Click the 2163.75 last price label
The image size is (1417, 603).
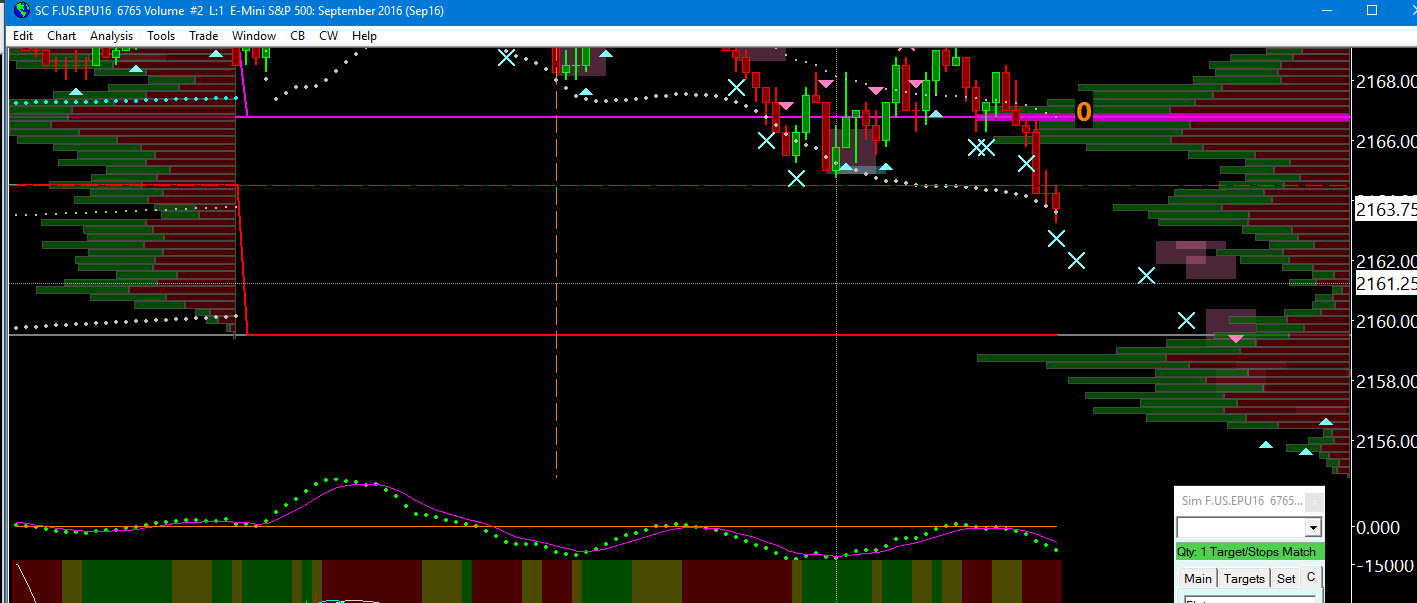click(x=1385, y=209)
